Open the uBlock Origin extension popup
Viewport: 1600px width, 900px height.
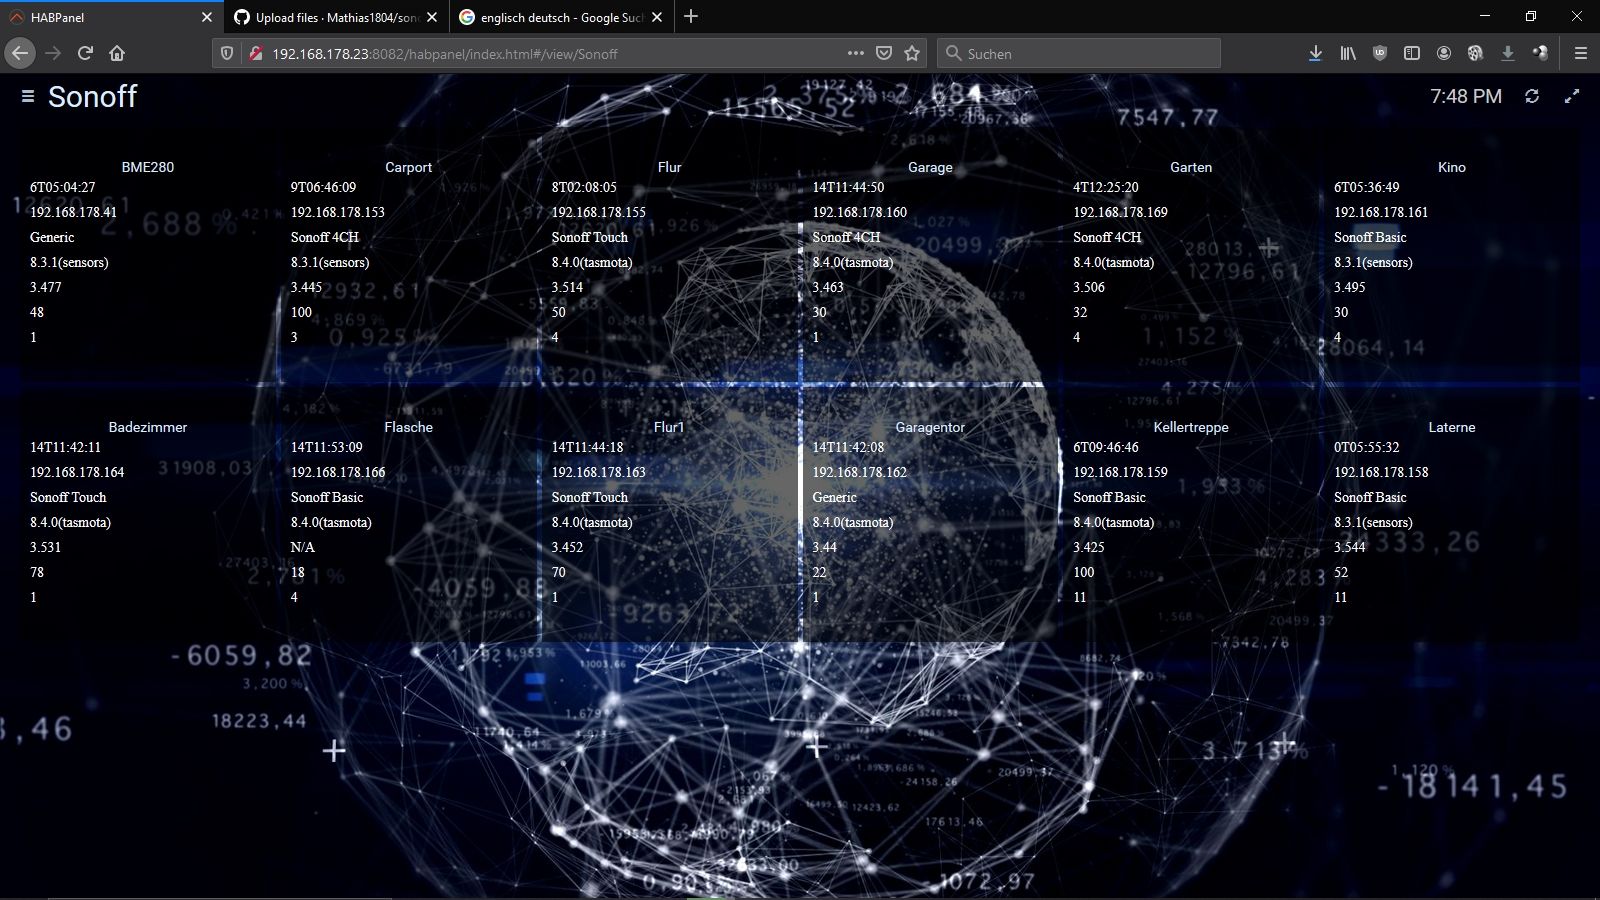click(x=1380, y=53)
